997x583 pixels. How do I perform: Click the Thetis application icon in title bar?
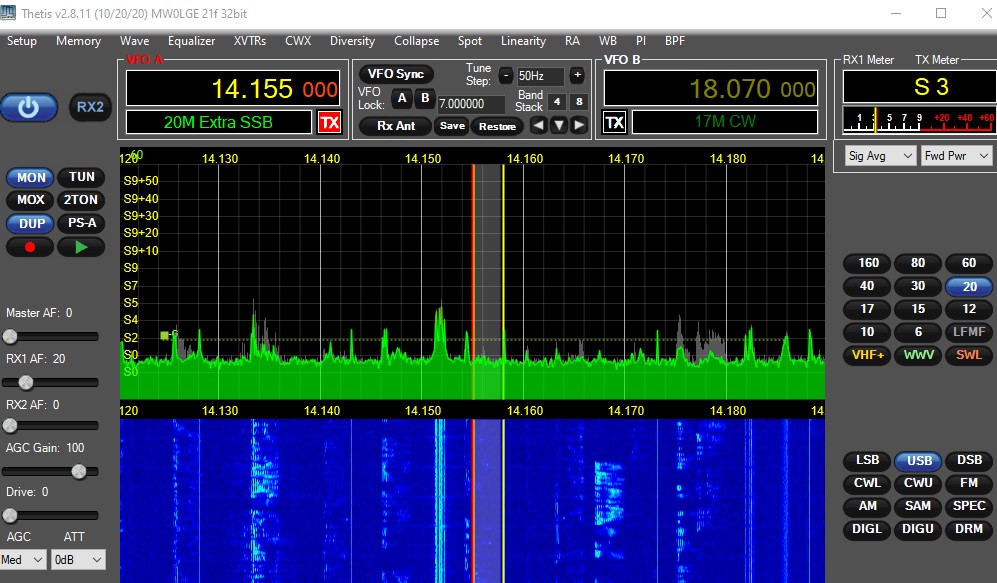coord(8,13)
